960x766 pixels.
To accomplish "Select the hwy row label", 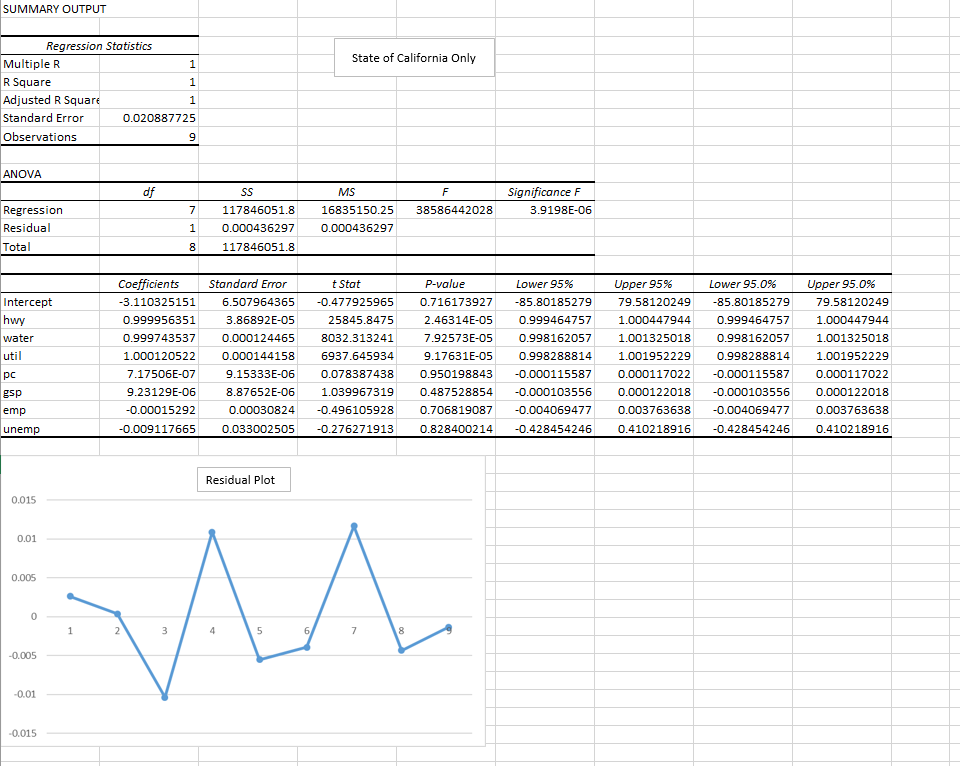I will (x=50, y=320).
